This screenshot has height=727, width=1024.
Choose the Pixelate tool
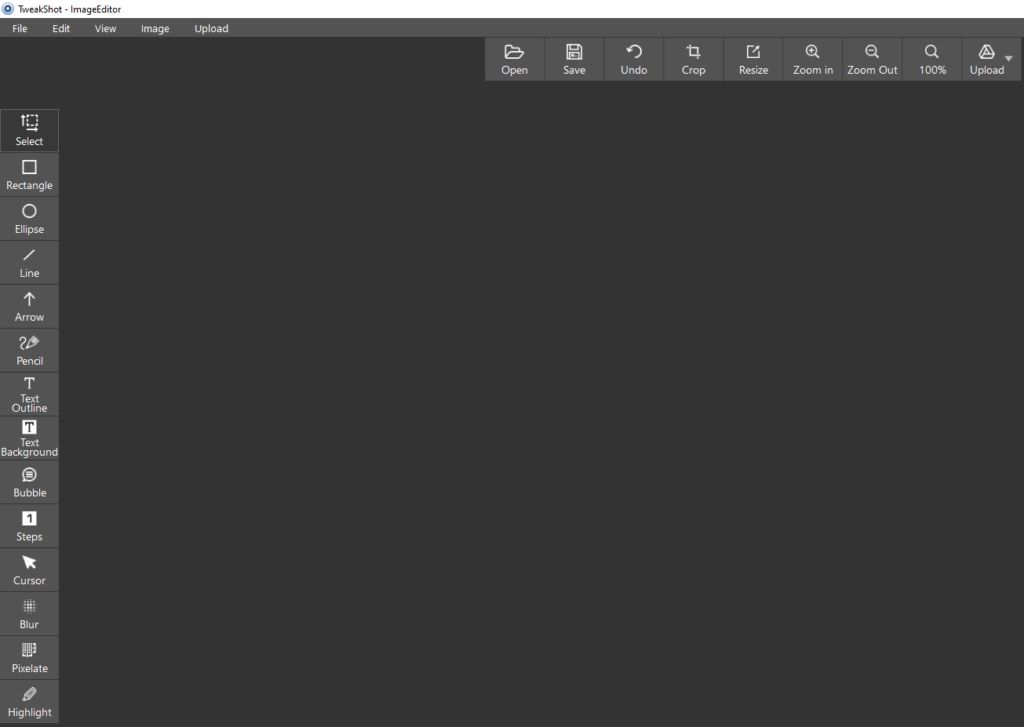(x=29, y=657)
